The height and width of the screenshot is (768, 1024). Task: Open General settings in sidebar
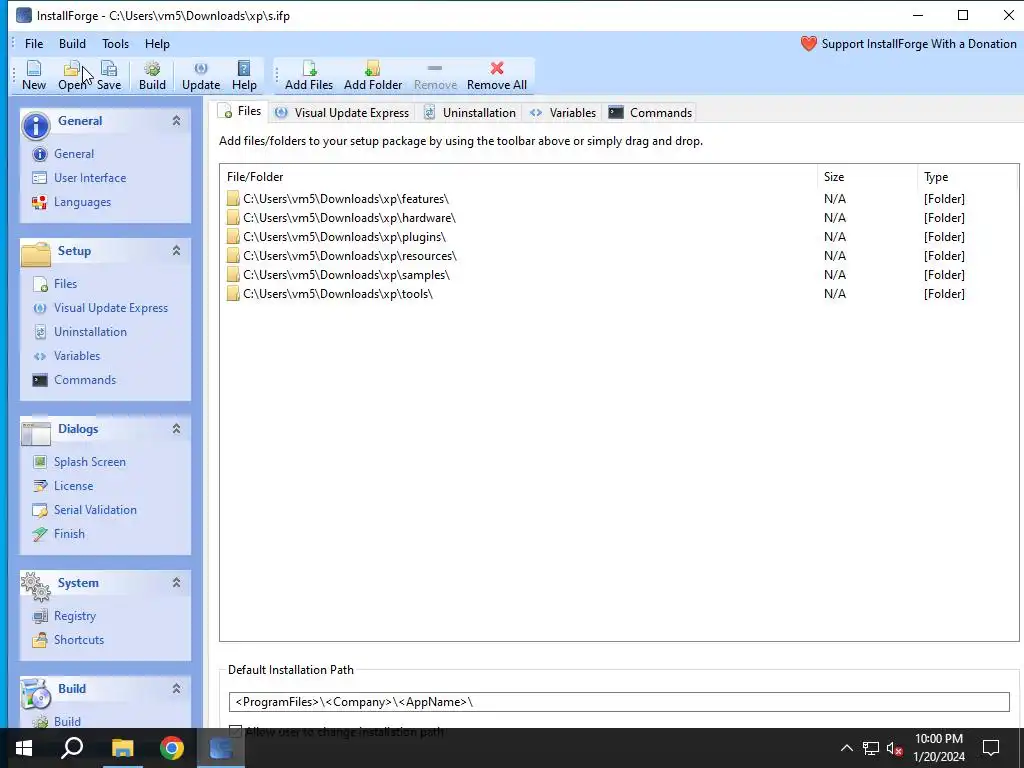[74, 154]
